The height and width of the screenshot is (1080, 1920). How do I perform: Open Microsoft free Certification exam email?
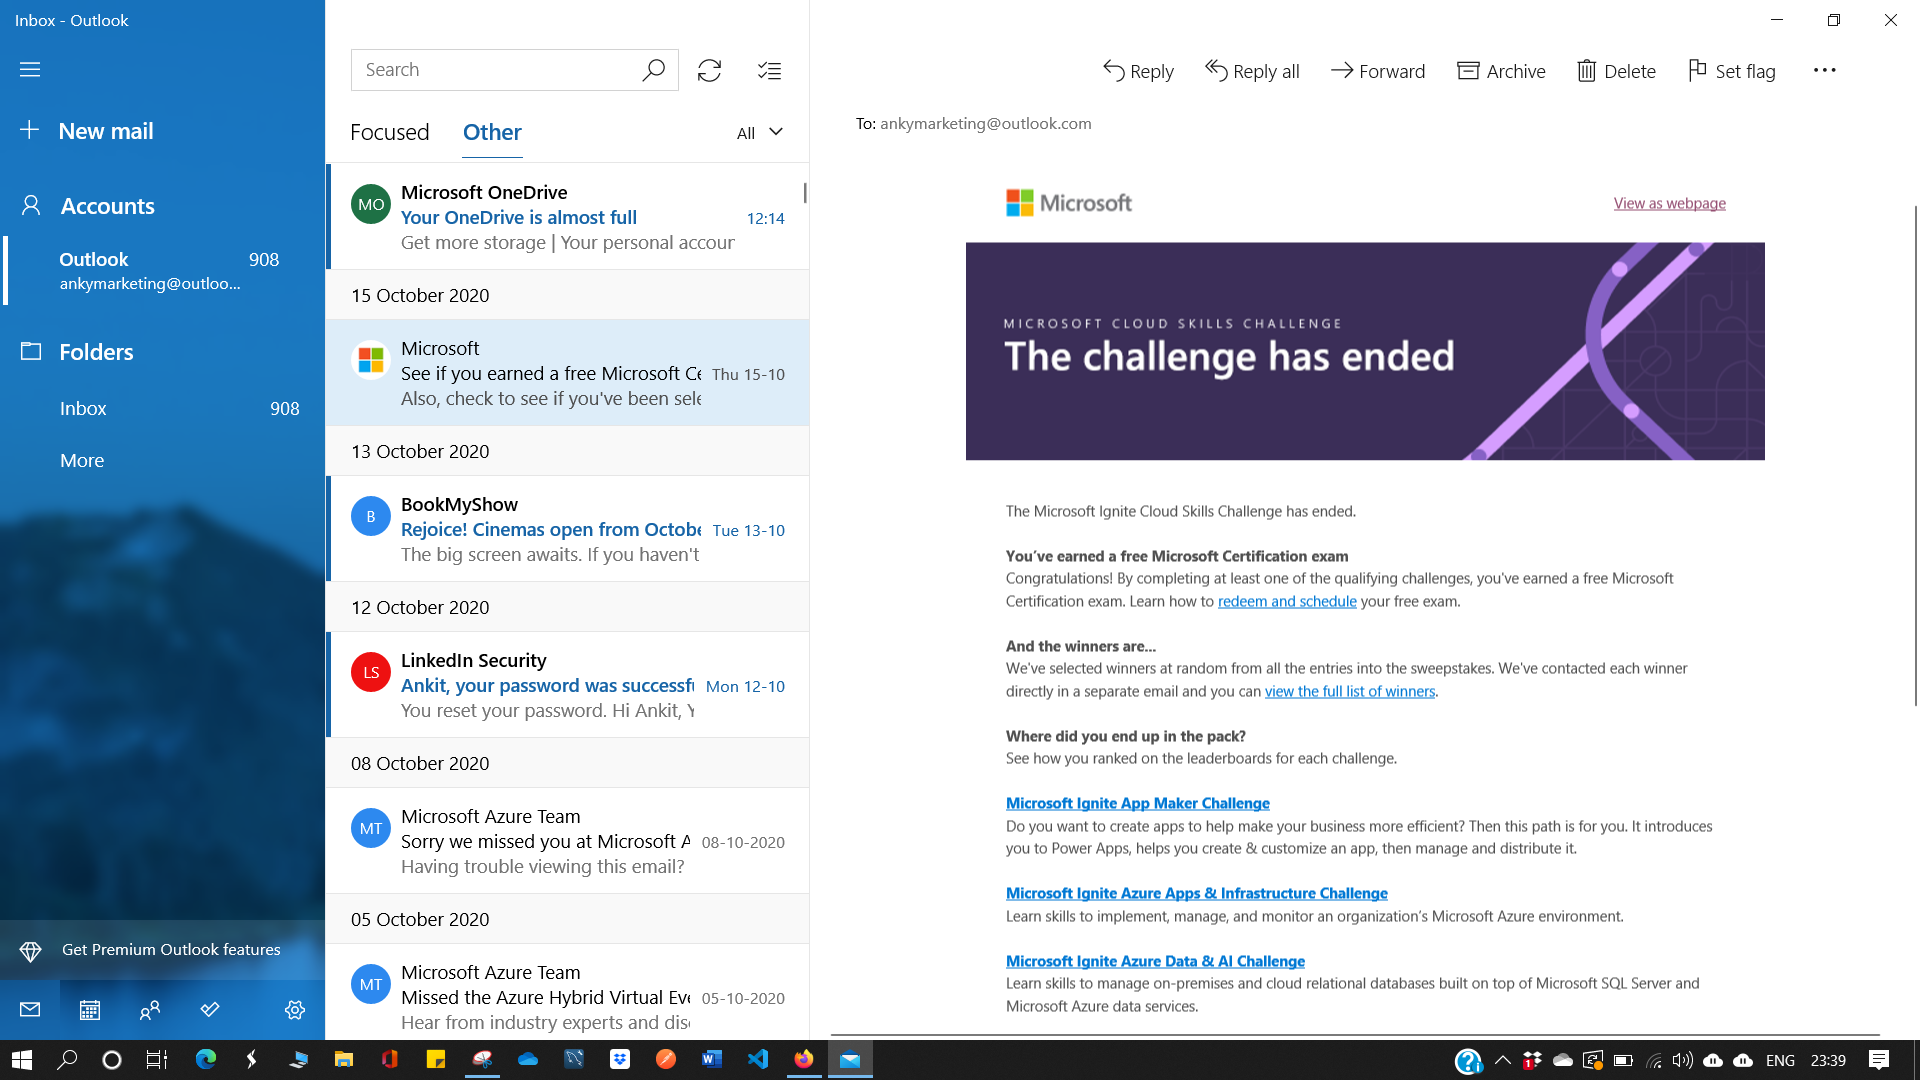click(567, 373)
